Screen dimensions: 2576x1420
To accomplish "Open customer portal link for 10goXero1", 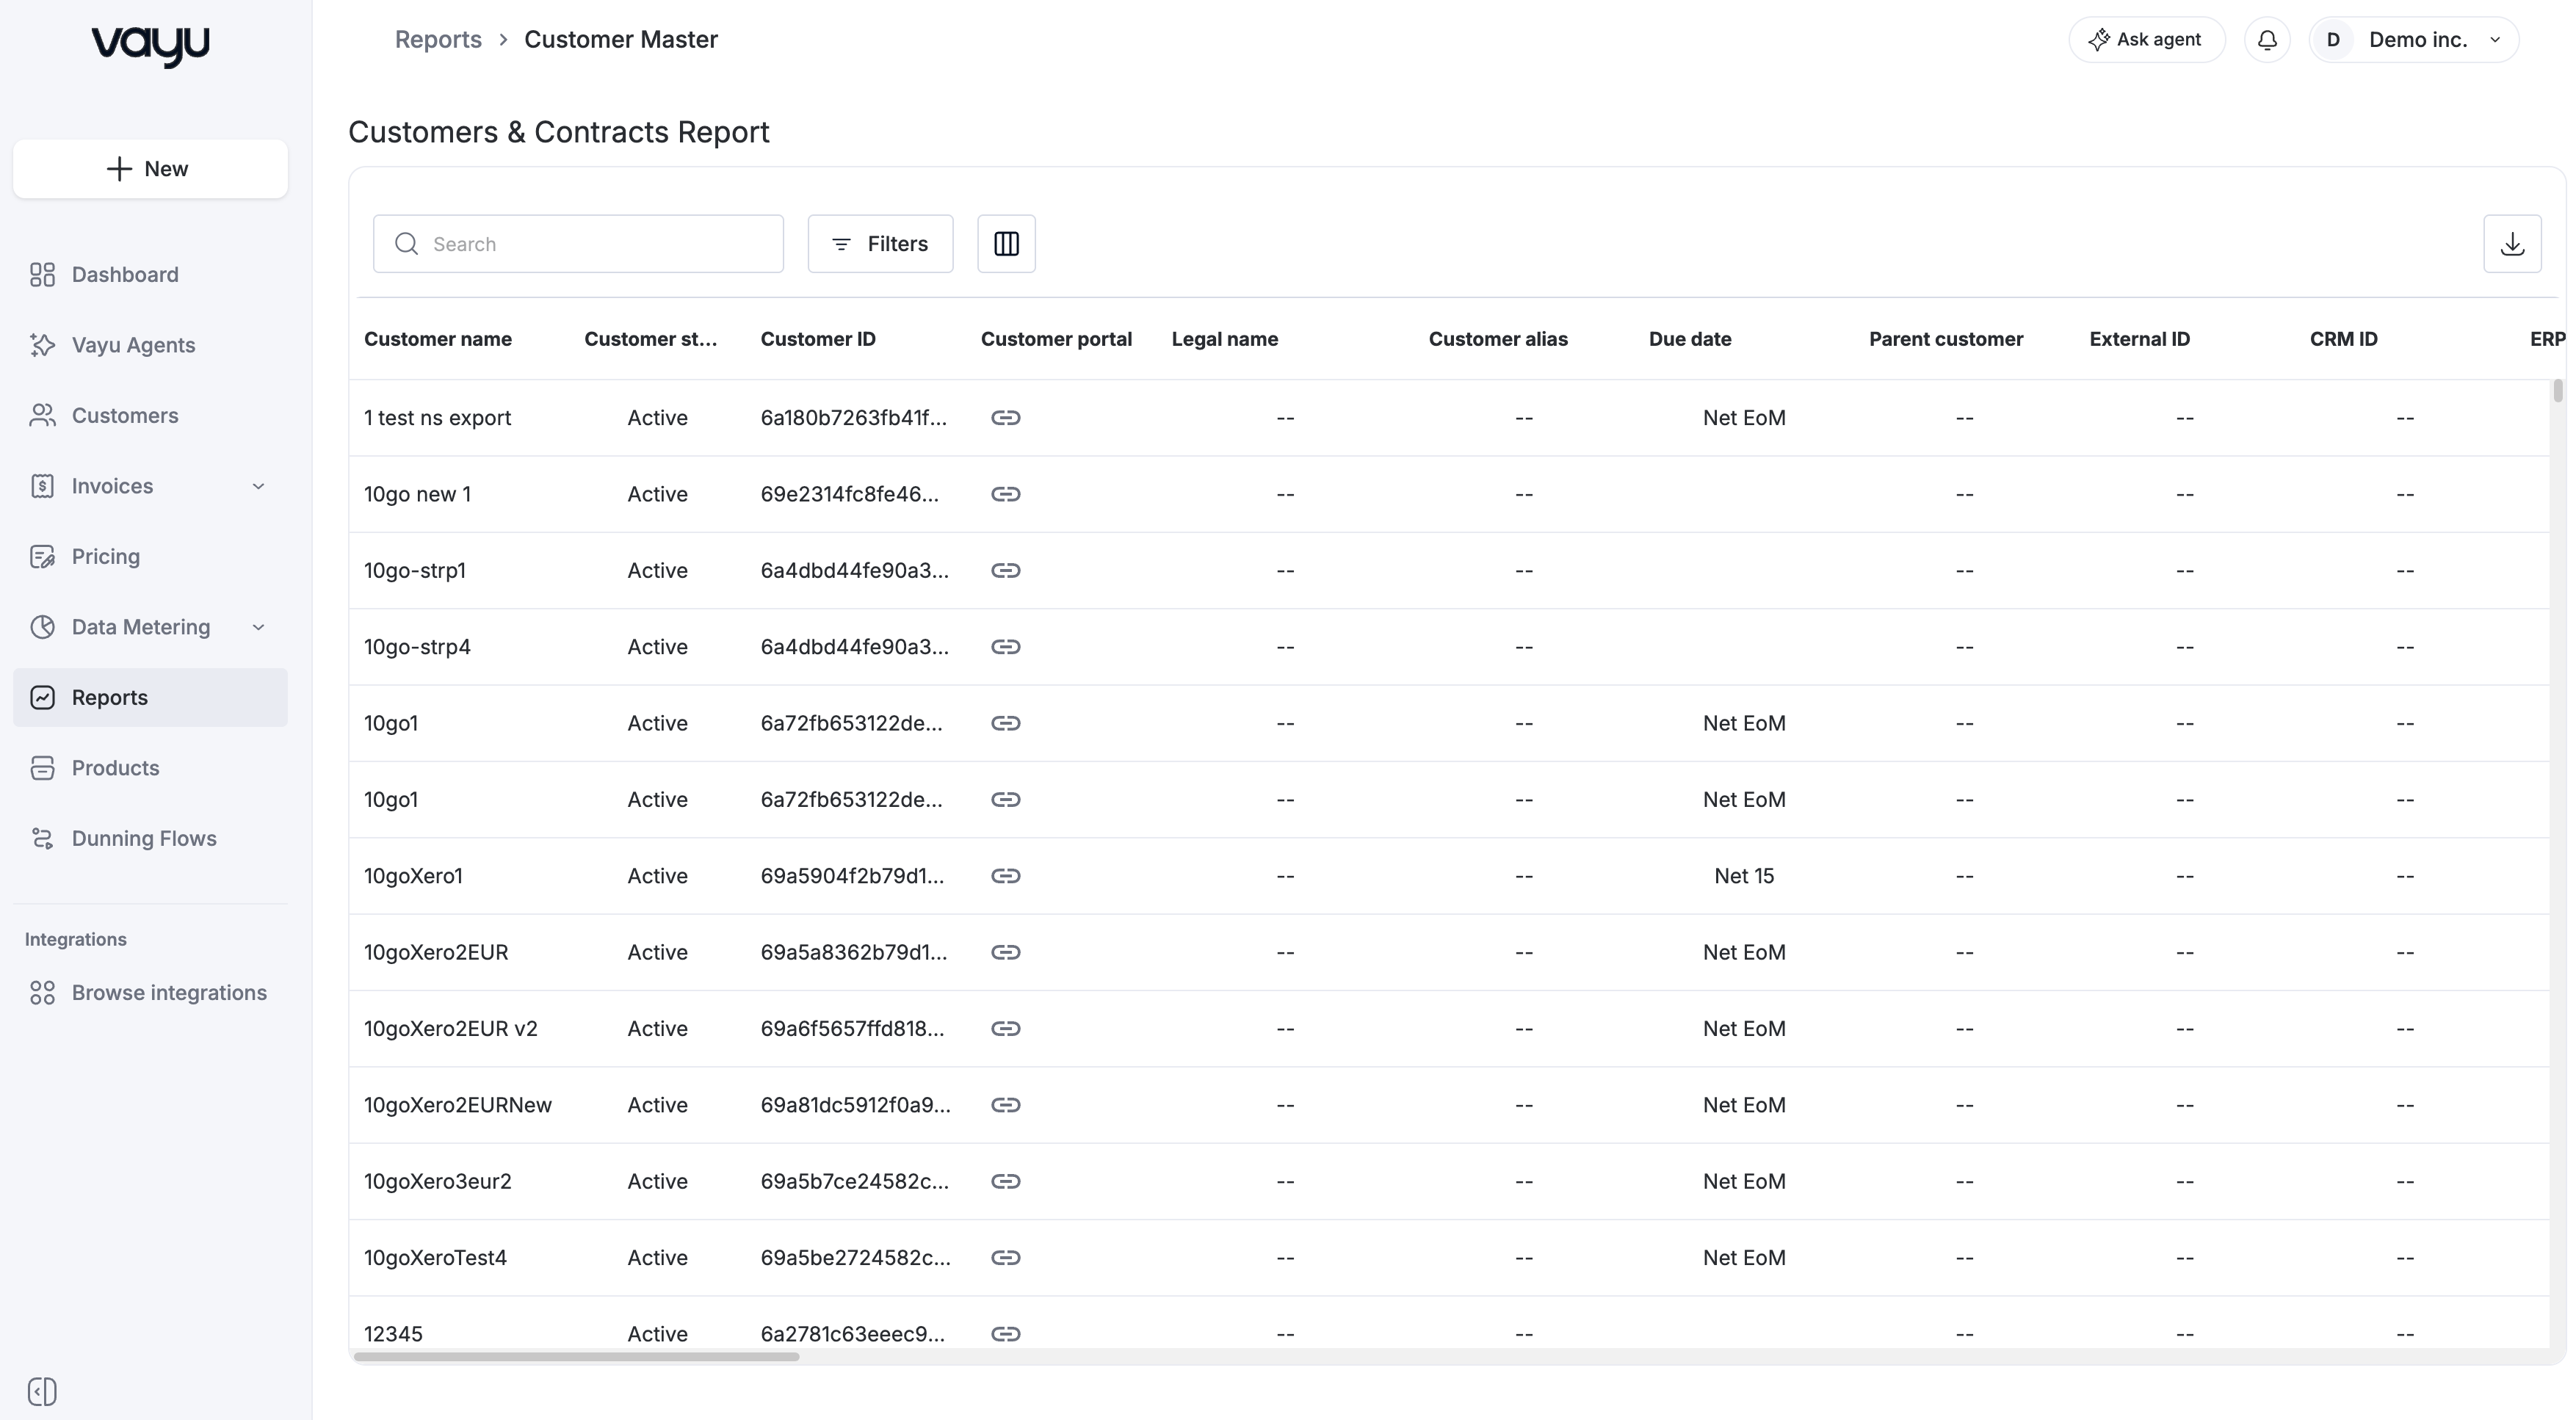I will click(1005, 876).
